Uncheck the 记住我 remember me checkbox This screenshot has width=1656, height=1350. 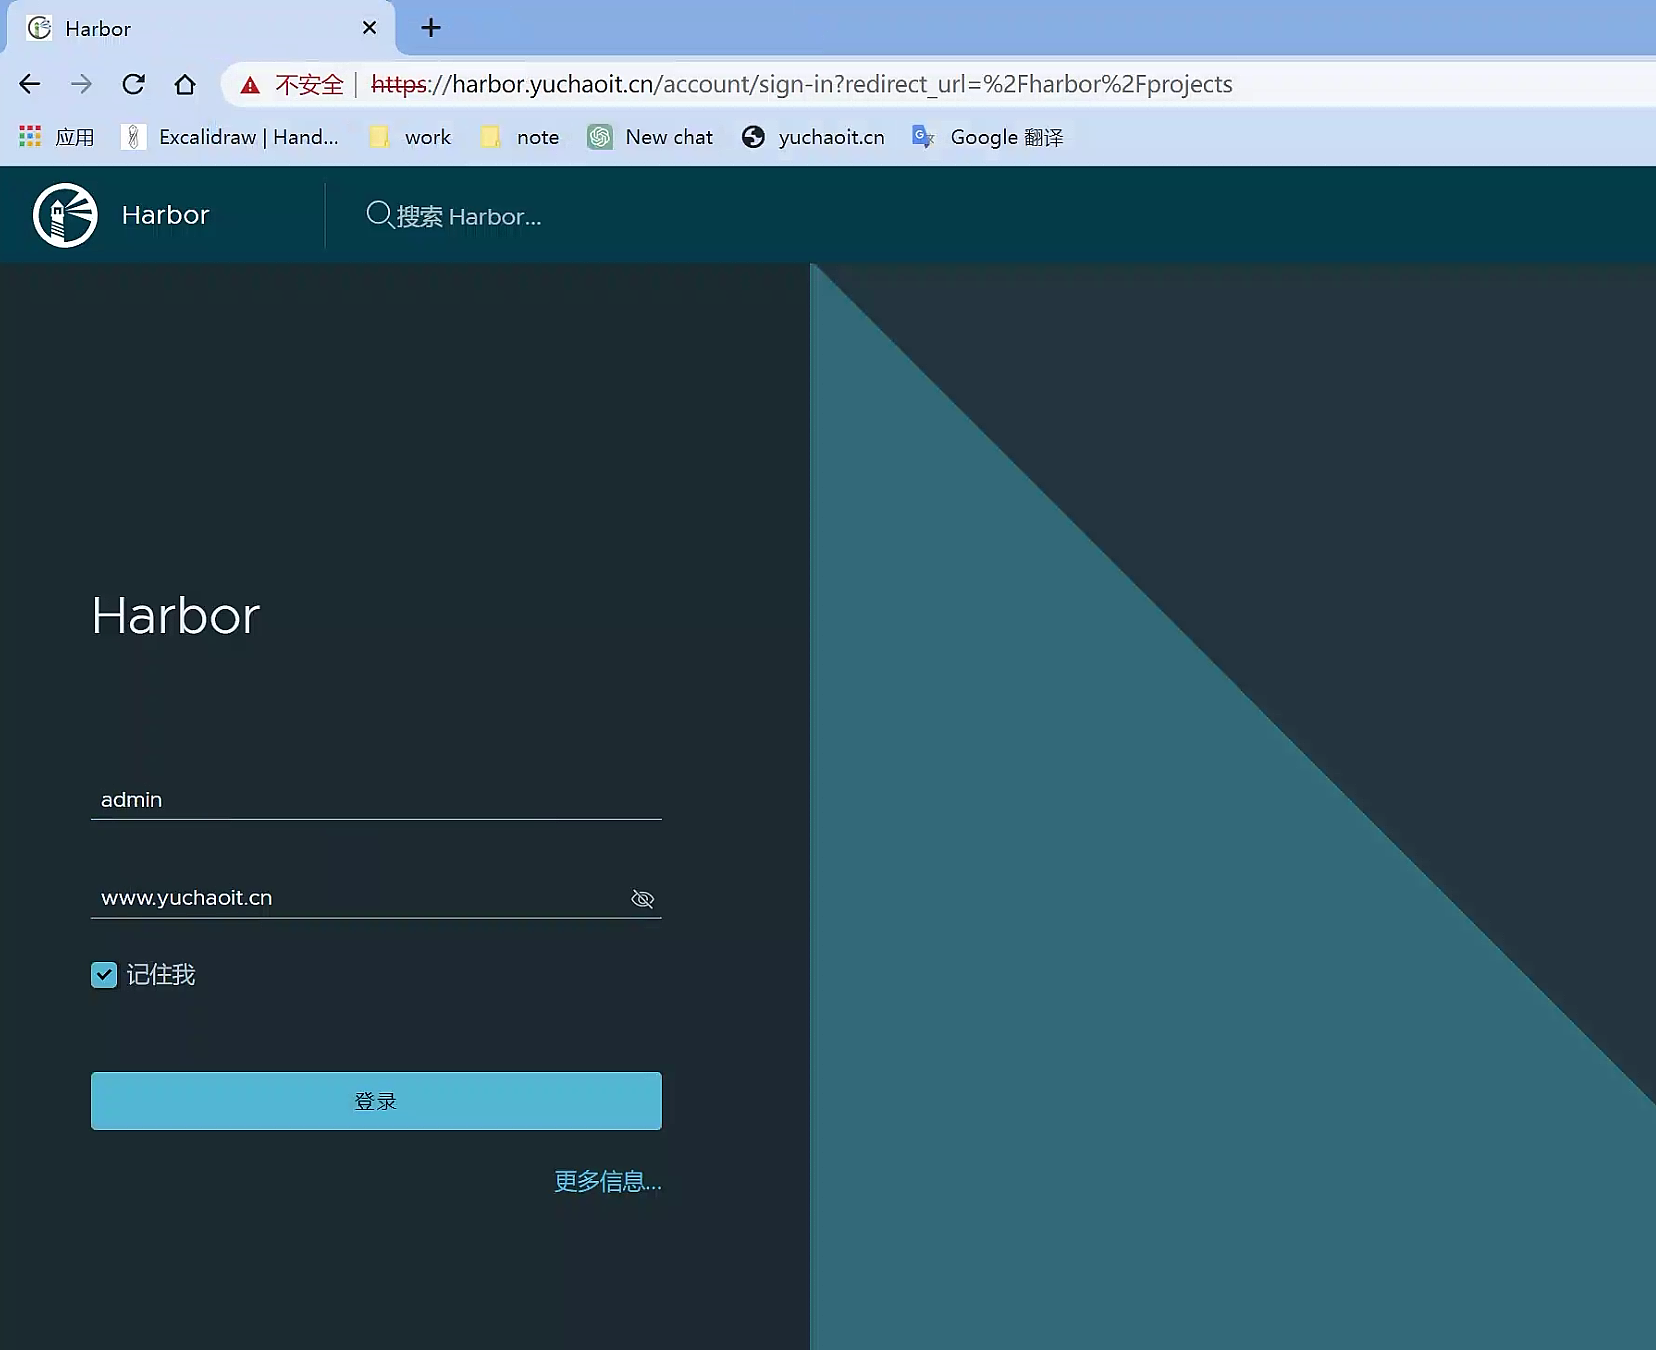tap(104, 975)
